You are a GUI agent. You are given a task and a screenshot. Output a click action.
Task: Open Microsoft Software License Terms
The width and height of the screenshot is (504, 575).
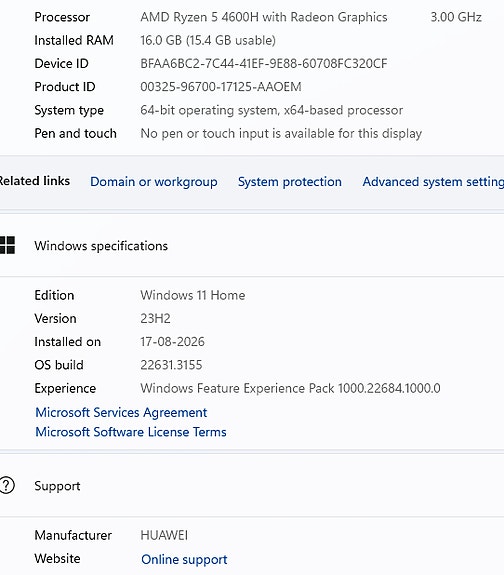pos(131,432)
